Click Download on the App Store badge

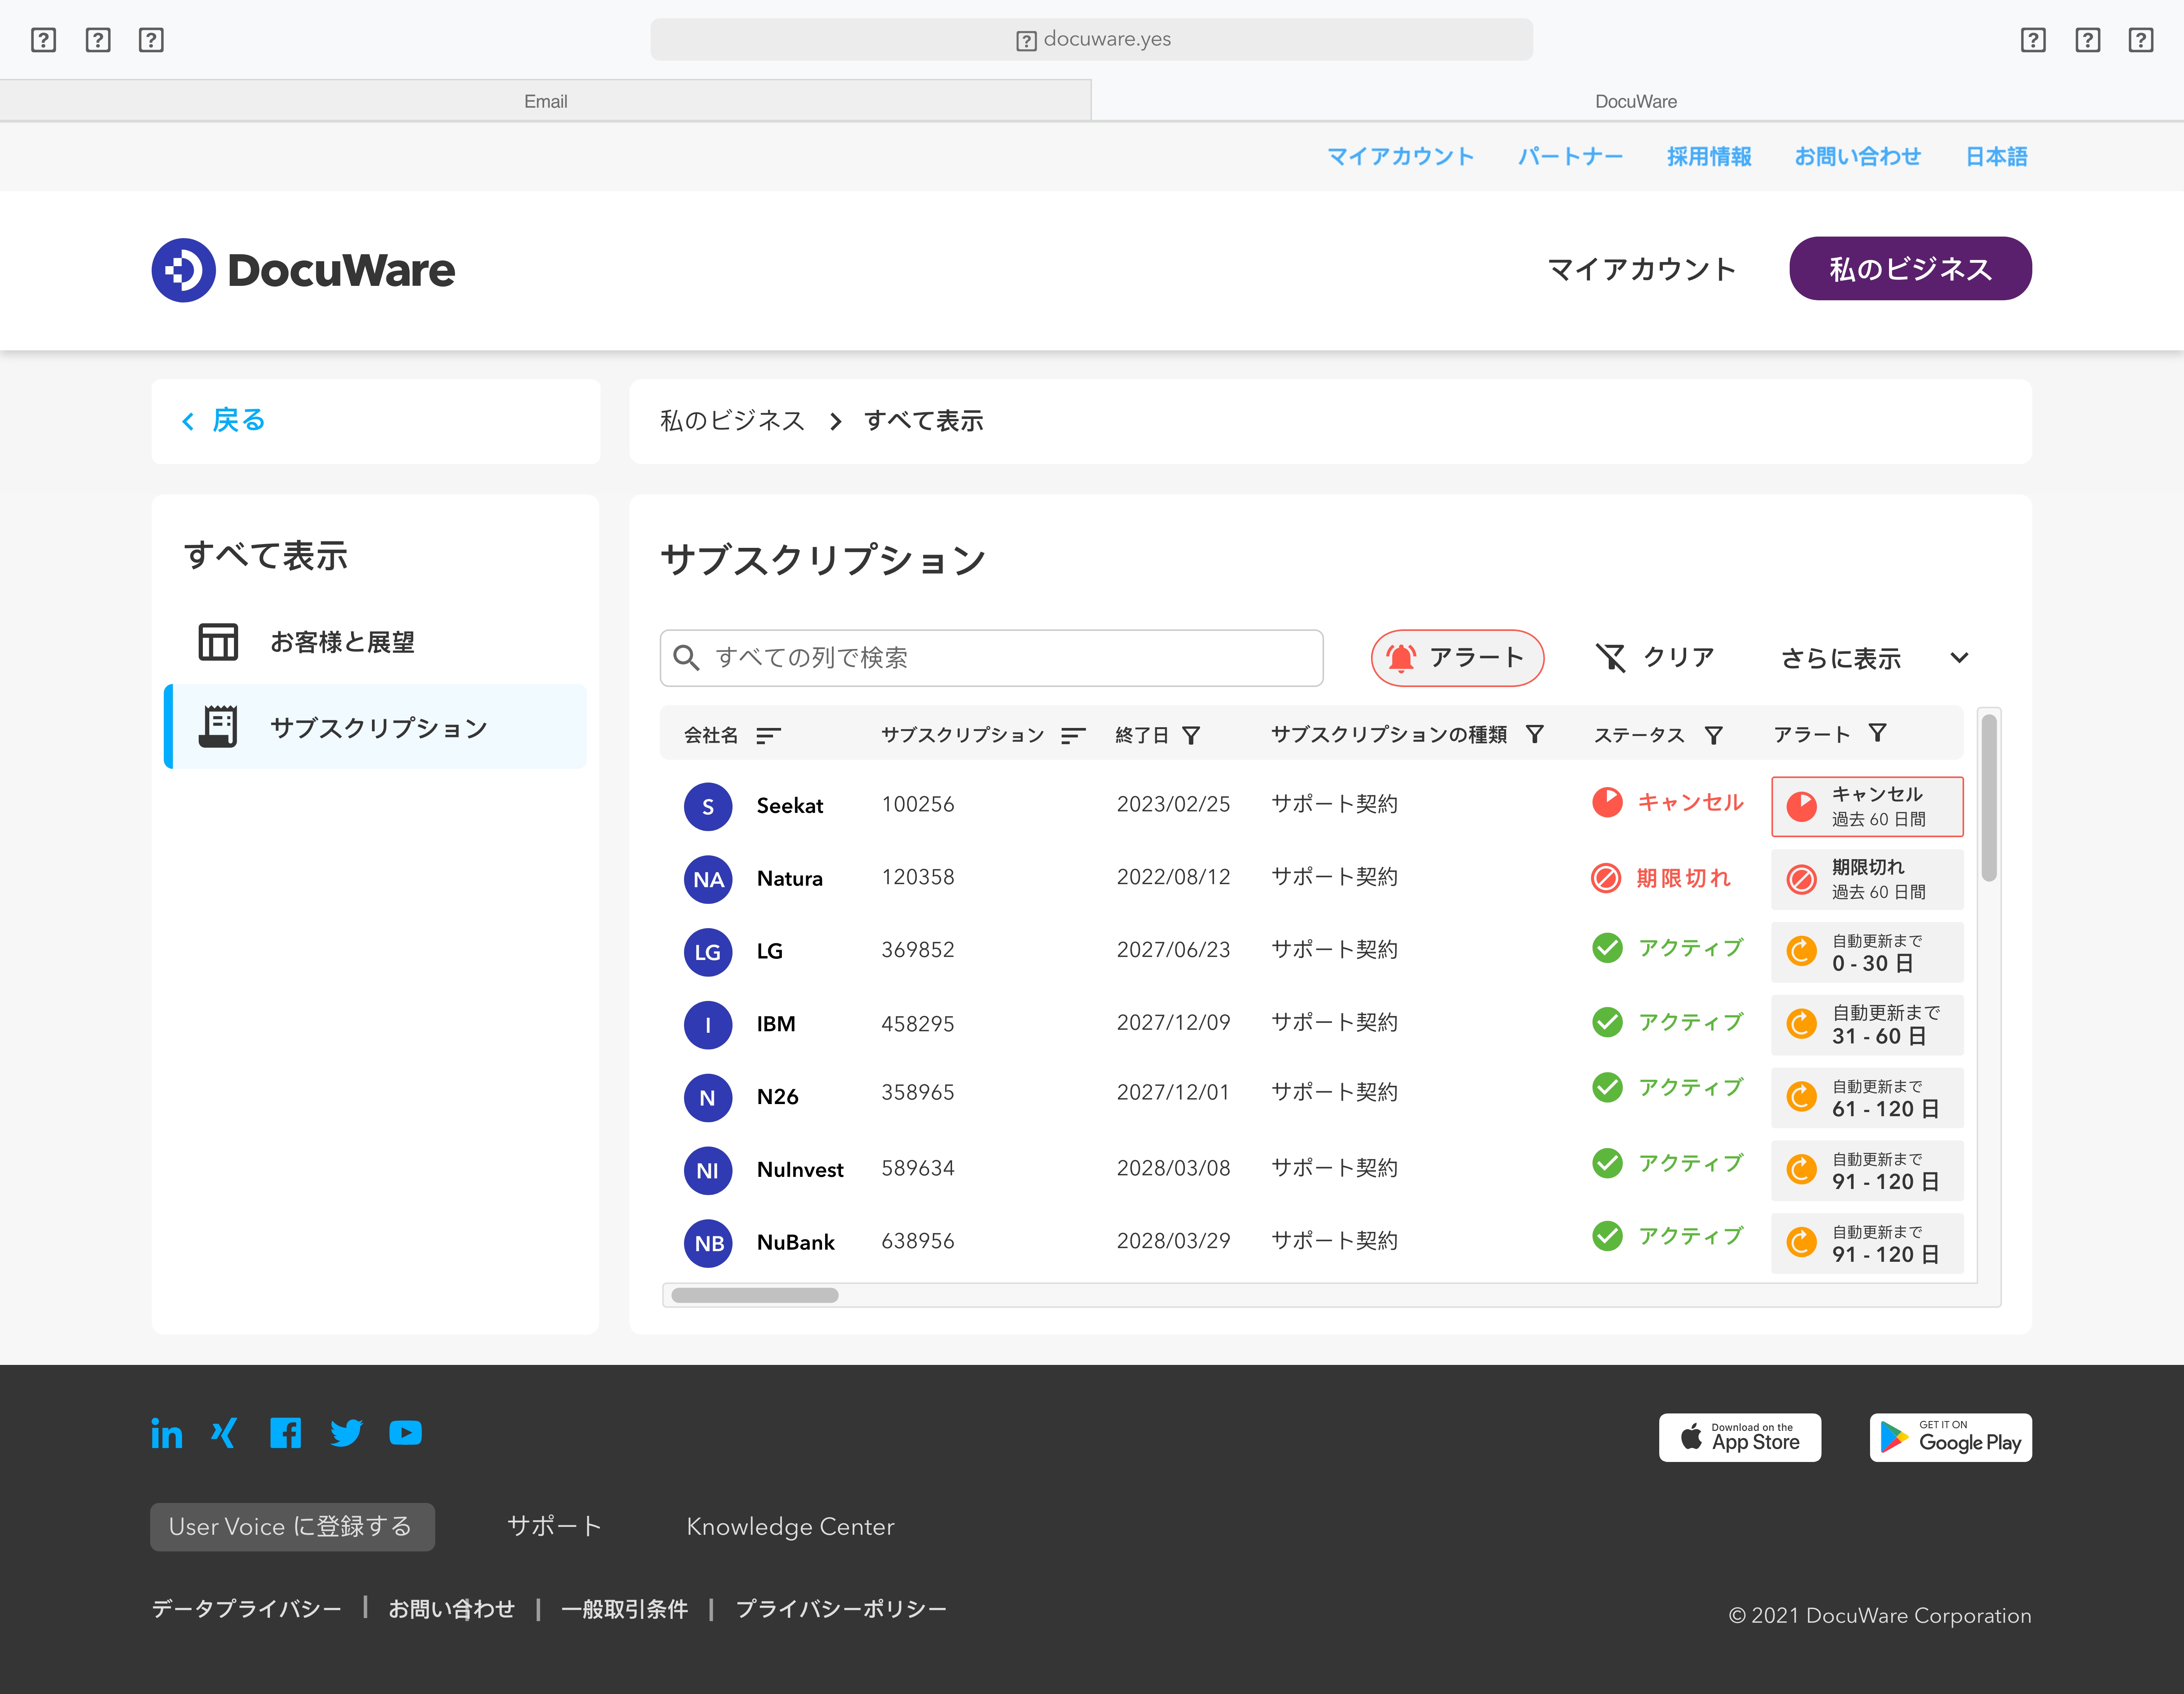(x=1740, y=1438)
